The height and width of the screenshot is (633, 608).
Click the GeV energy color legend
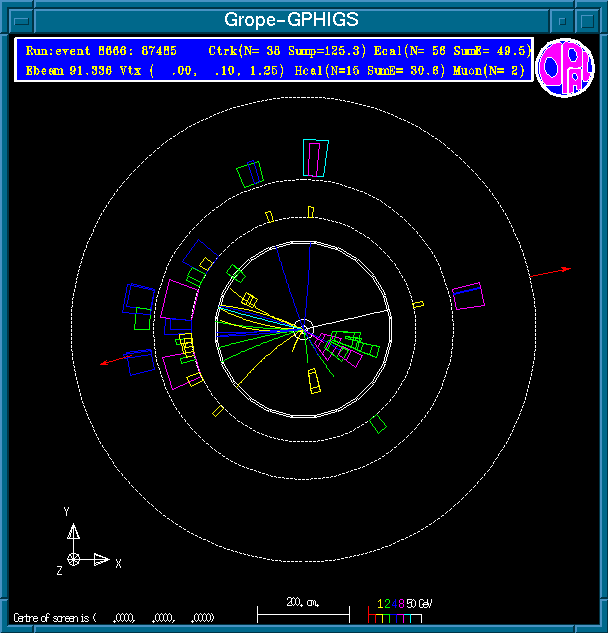[x=398, y=610]
